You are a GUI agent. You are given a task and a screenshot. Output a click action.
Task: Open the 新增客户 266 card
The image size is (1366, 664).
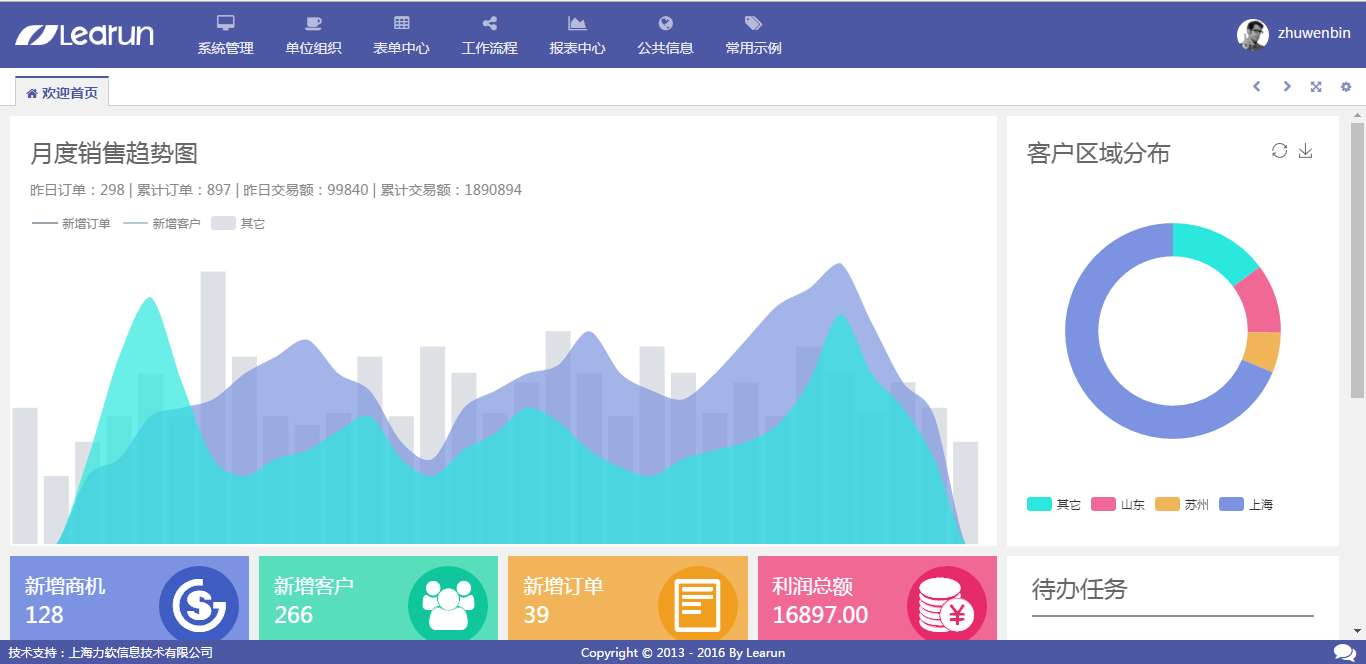point(378,598)
